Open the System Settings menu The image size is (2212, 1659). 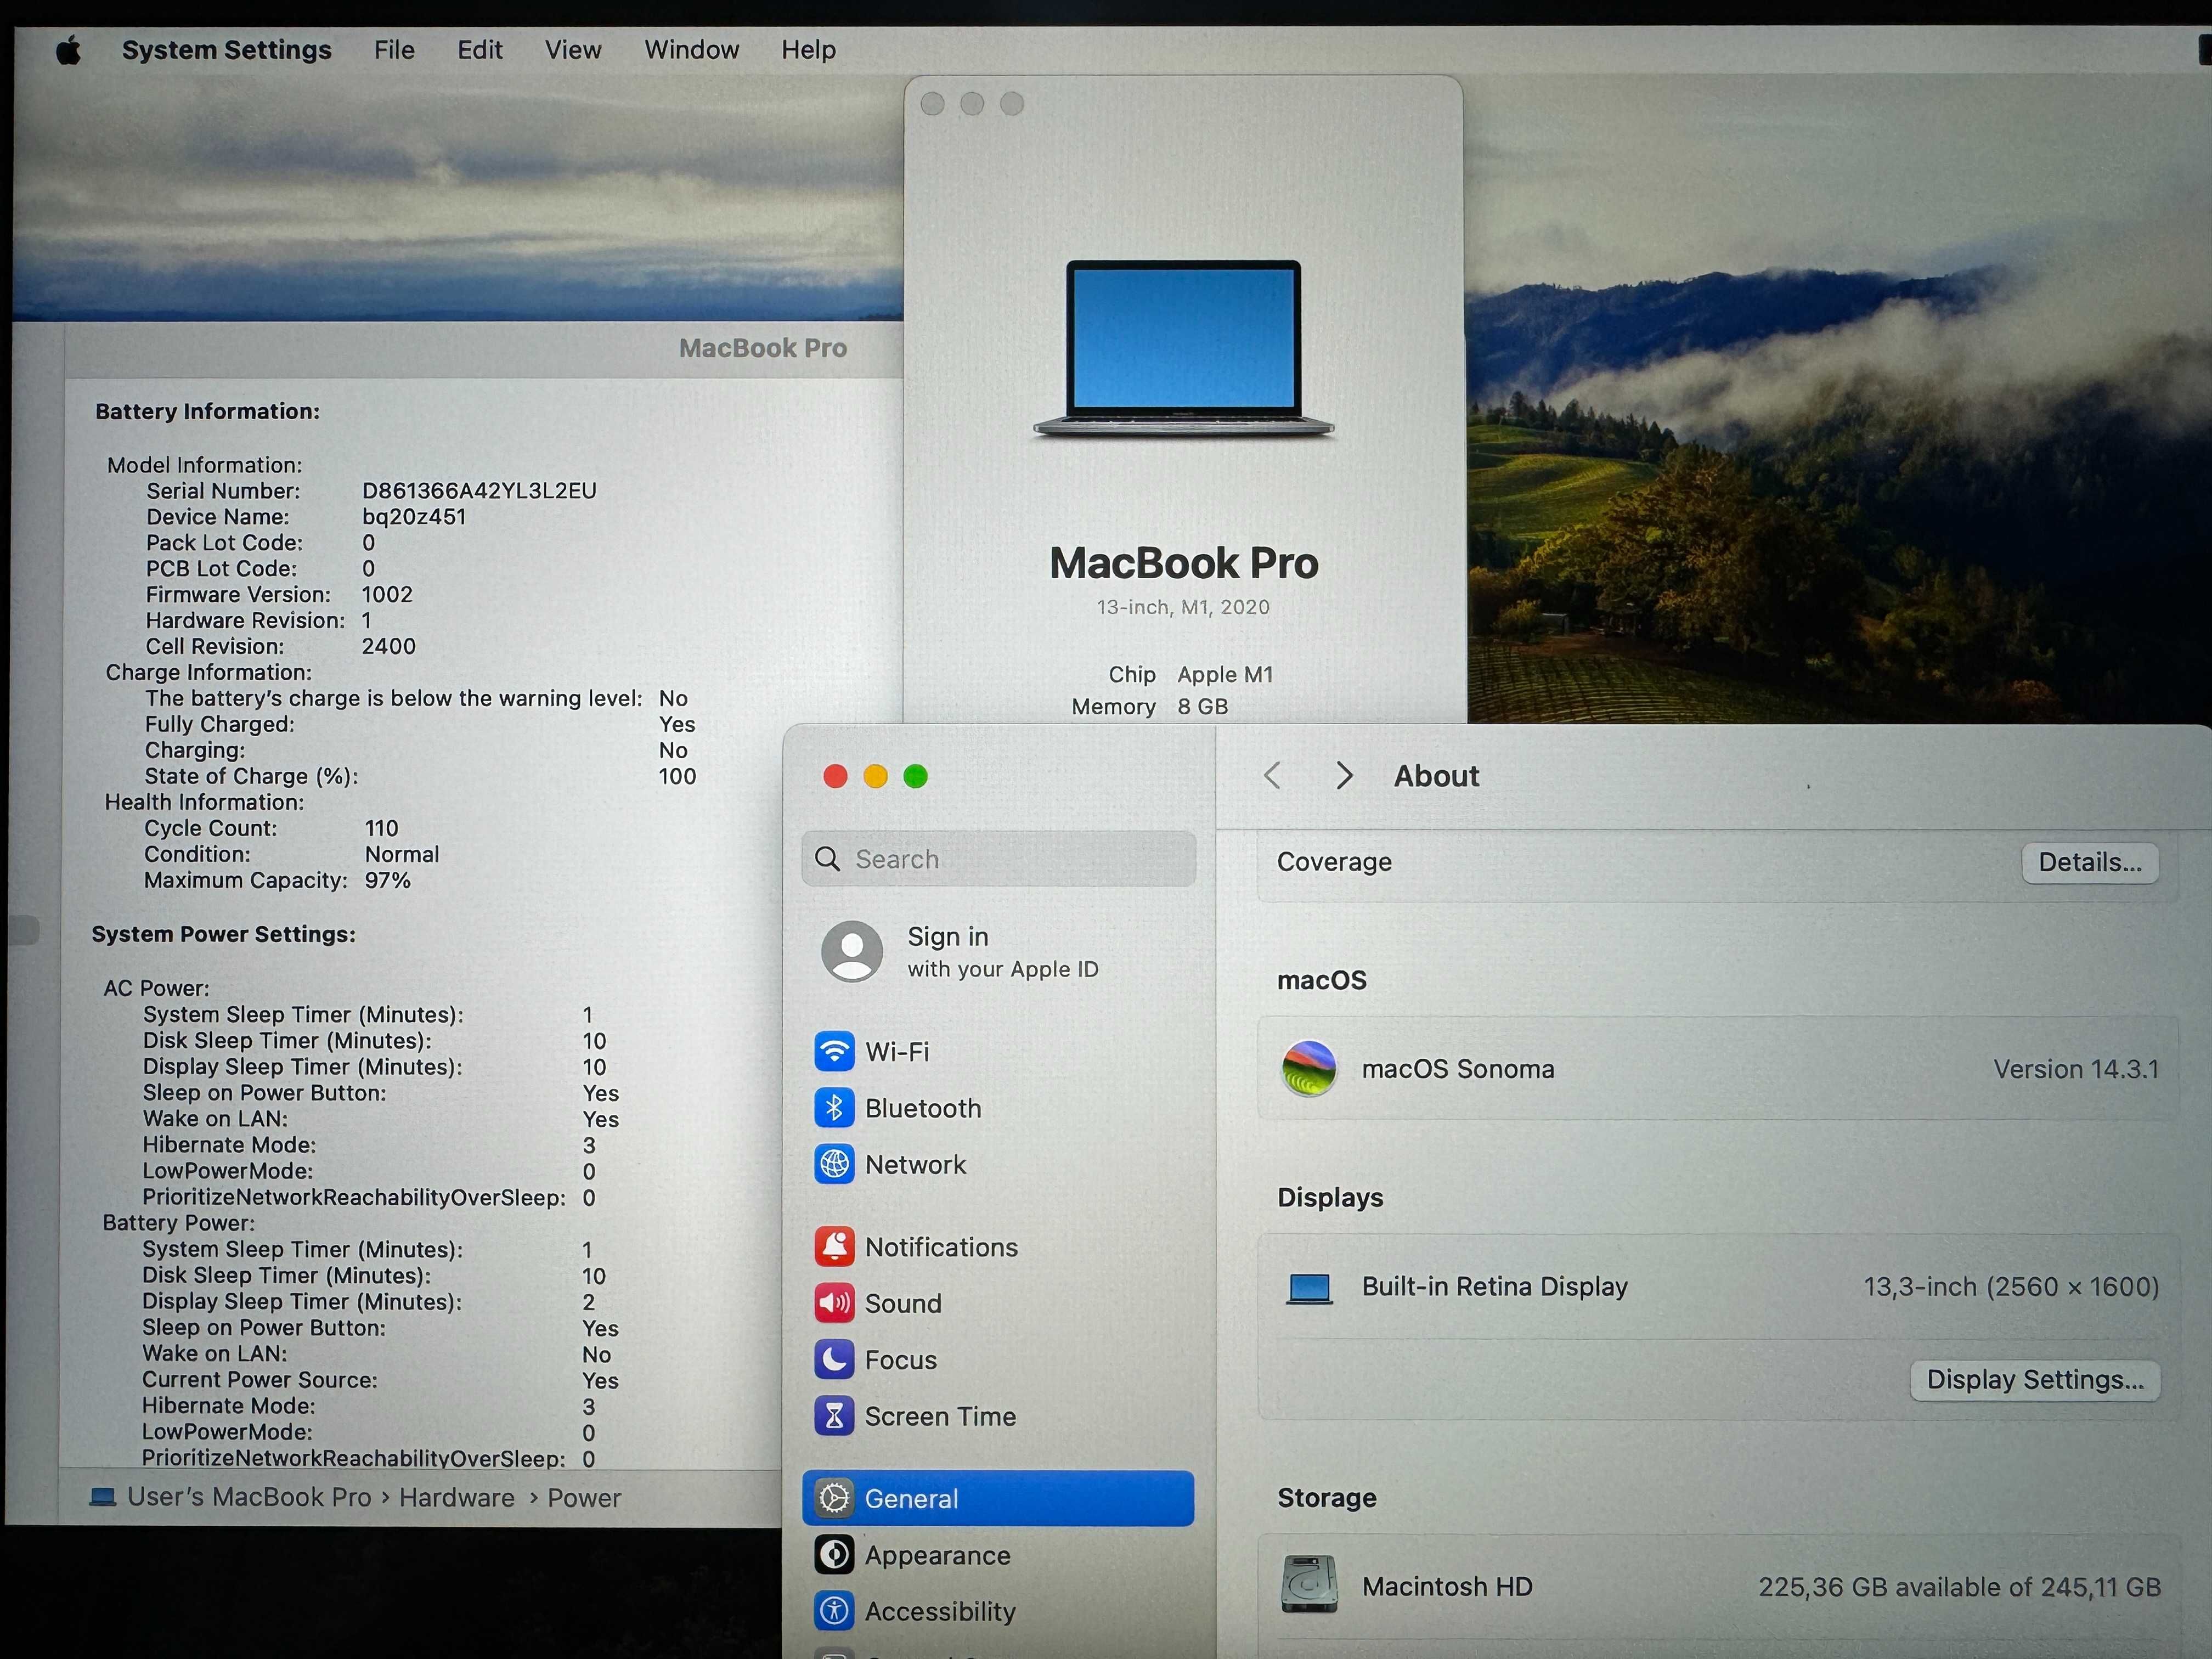(x=226, y=50)
